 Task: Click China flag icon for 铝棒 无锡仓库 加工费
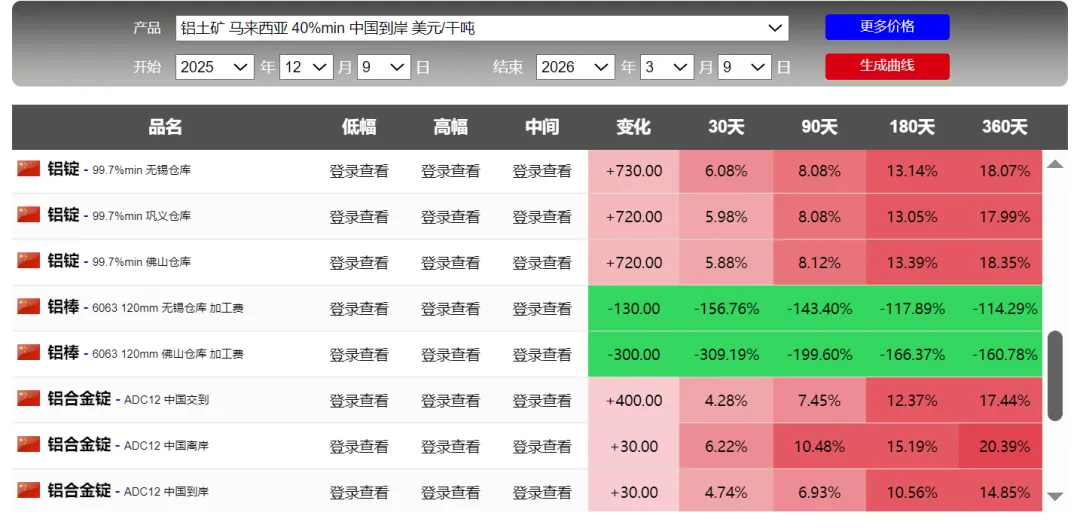29,306
